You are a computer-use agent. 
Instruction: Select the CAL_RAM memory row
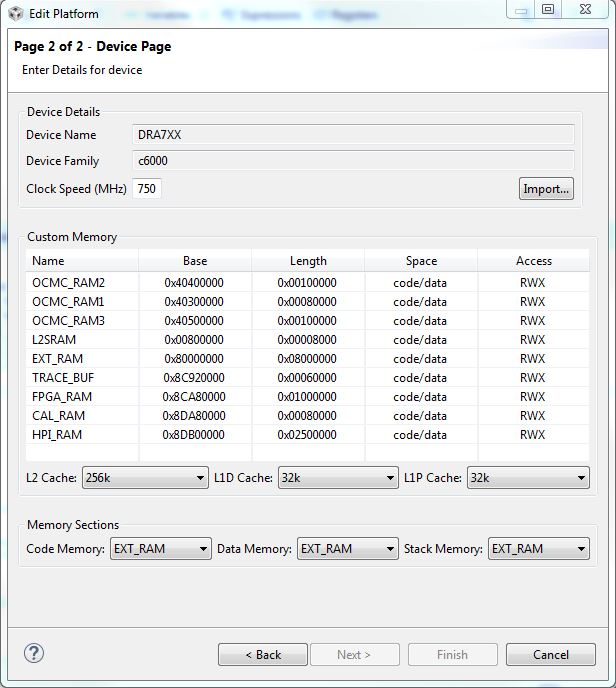308,416
